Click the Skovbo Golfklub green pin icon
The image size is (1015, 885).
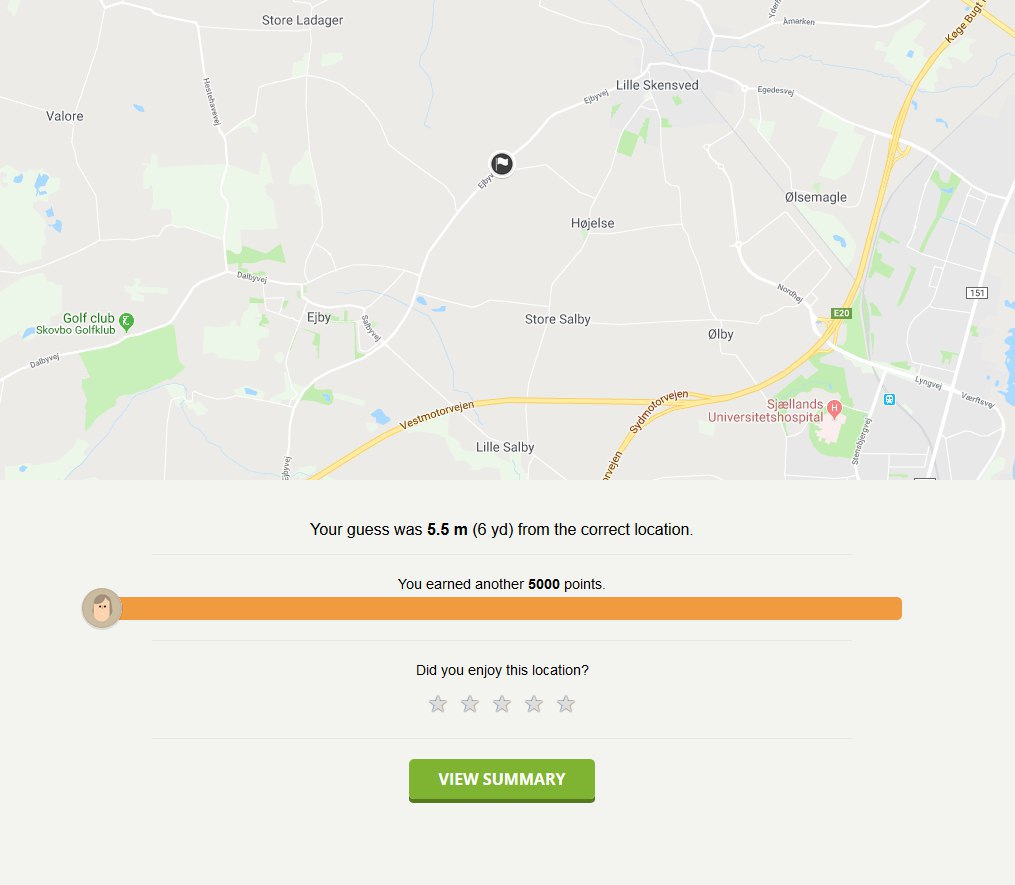point(127,322)
